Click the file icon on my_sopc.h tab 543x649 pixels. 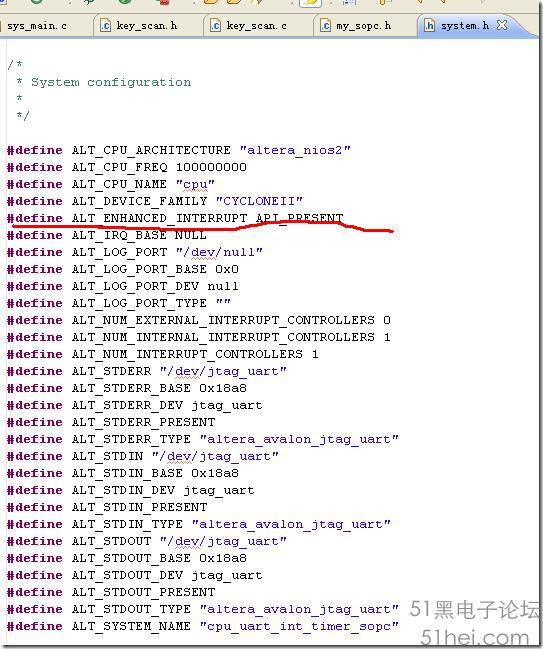pos(325,26)
